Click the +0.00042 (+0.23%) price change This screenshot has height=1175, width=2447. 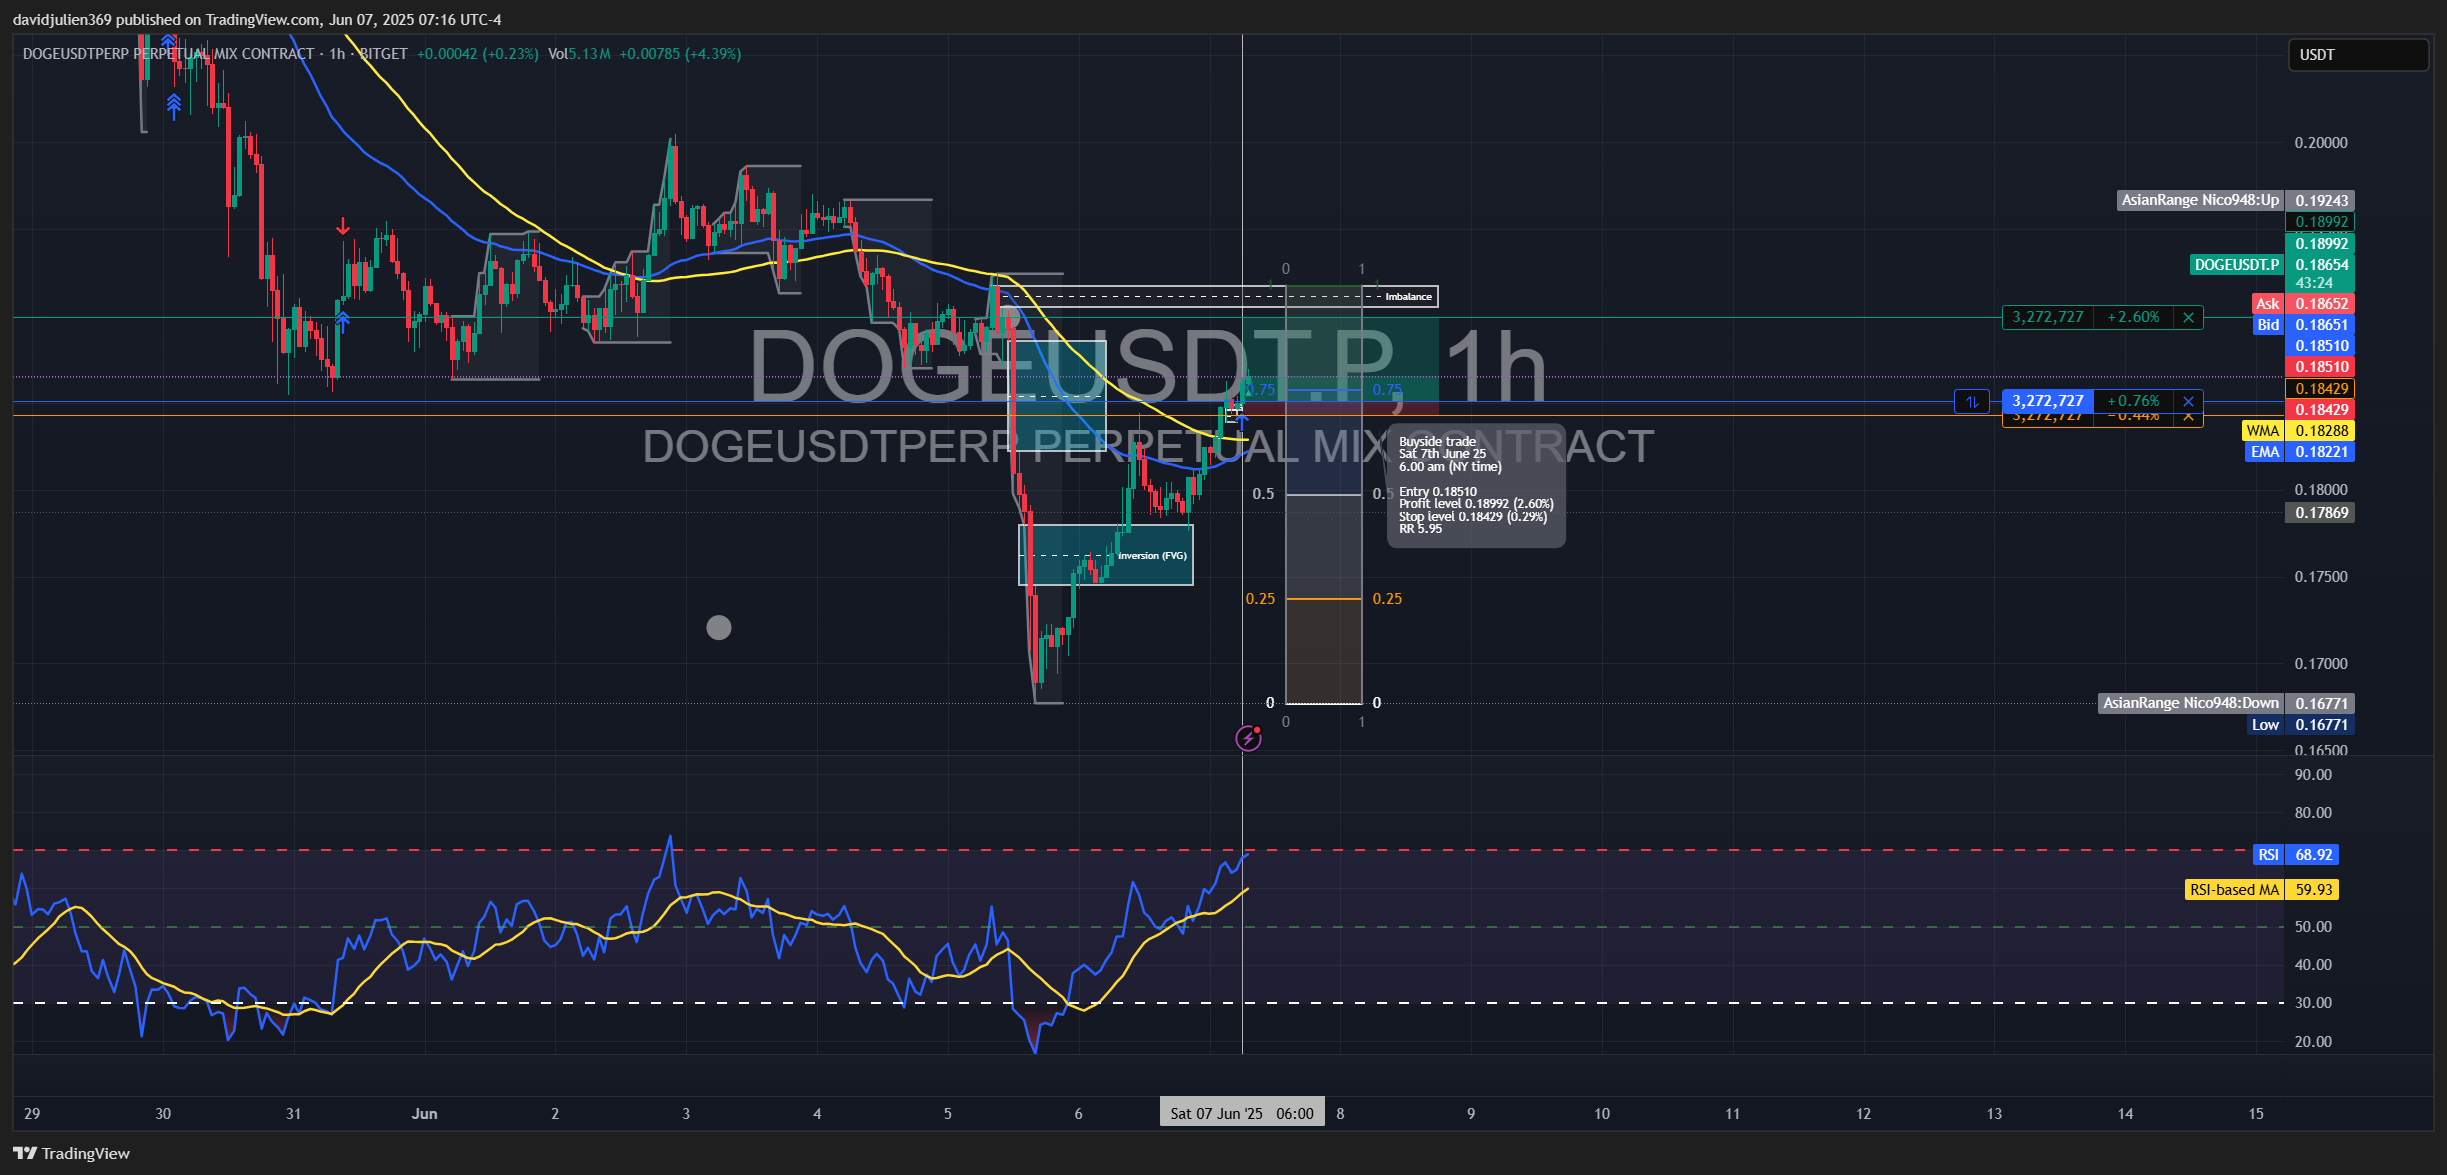point(477,54)
